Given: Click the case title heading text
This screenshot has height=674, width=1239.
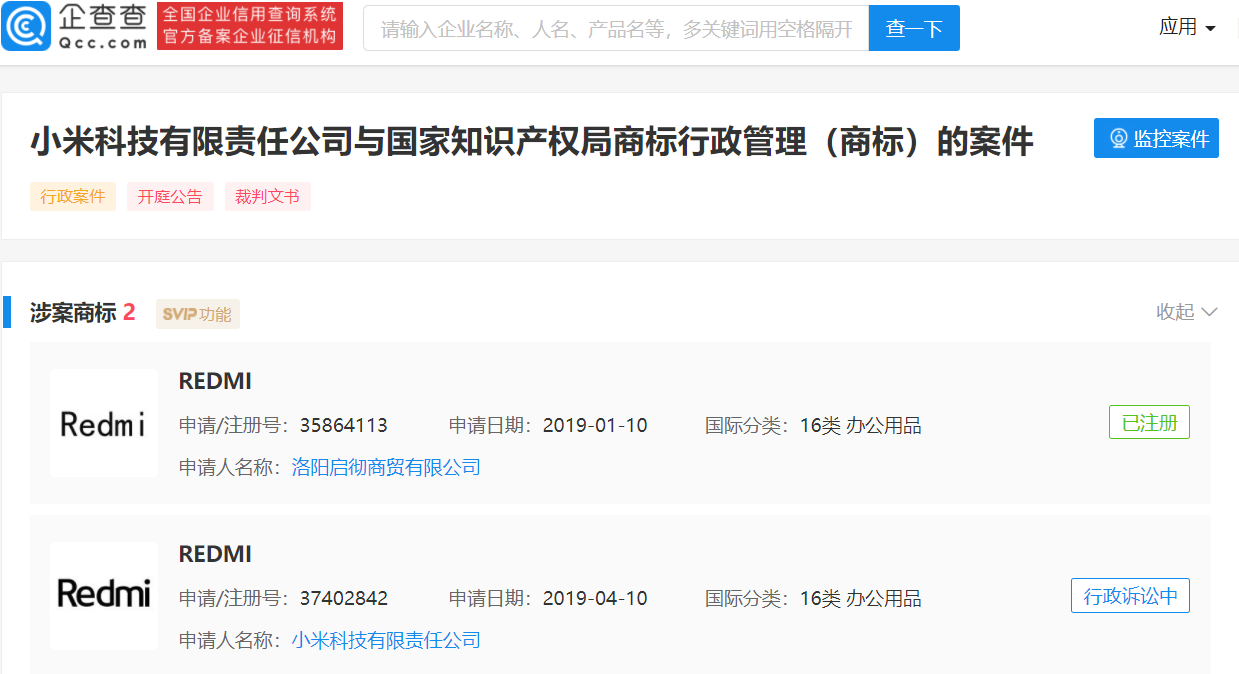Looking at the screenshot, I should click(x=532, y=141).
